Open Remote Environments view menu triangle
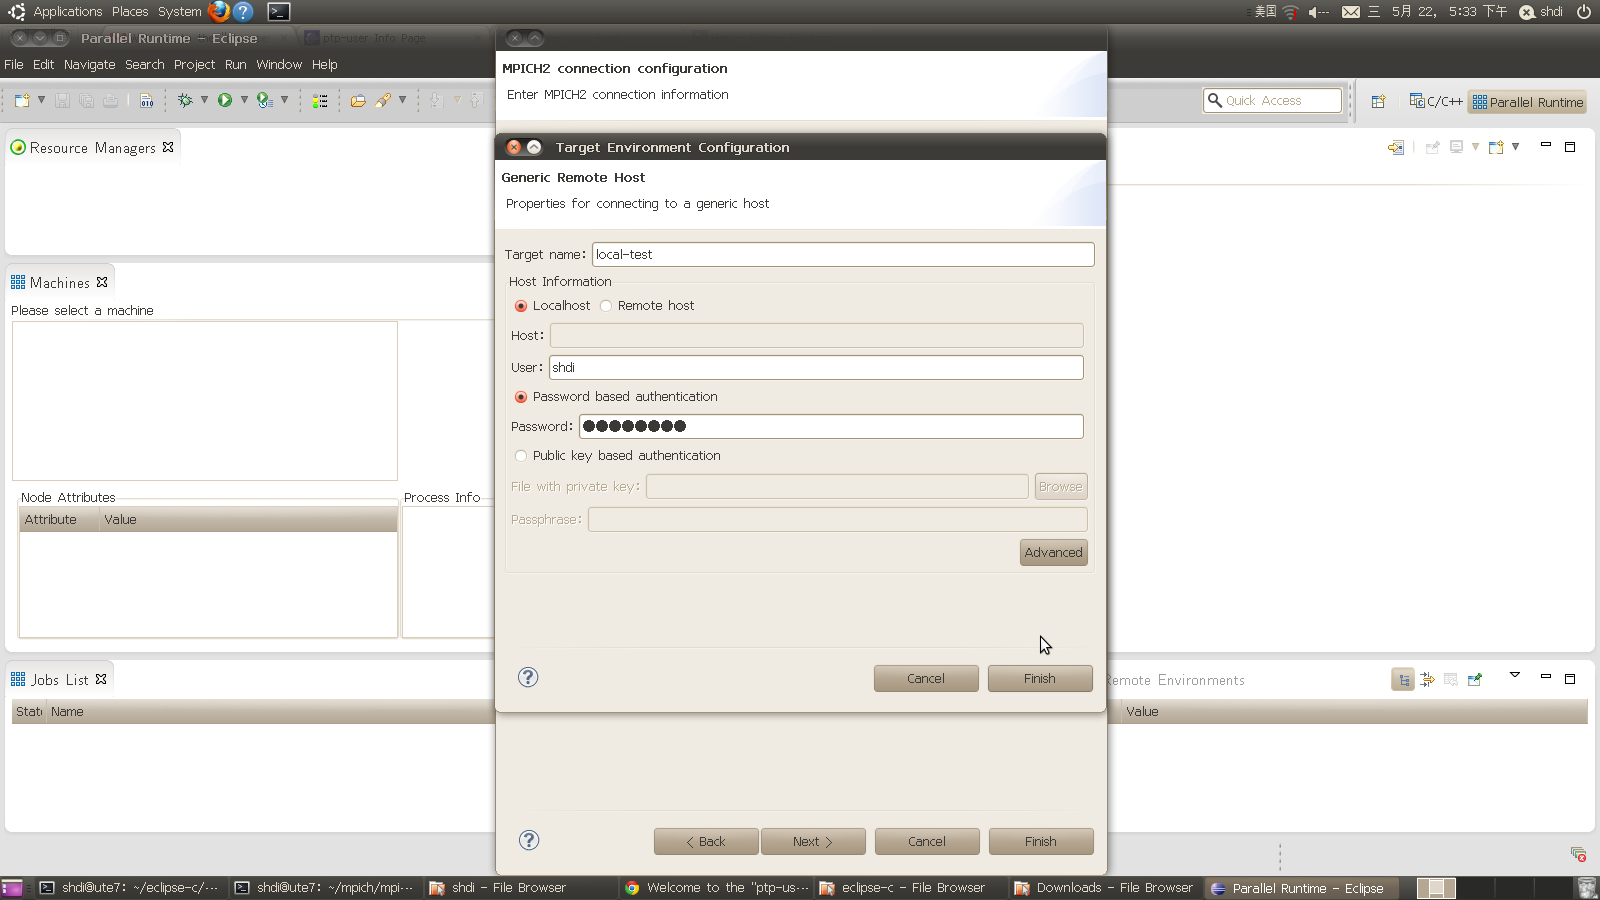 coord(1515,675)
